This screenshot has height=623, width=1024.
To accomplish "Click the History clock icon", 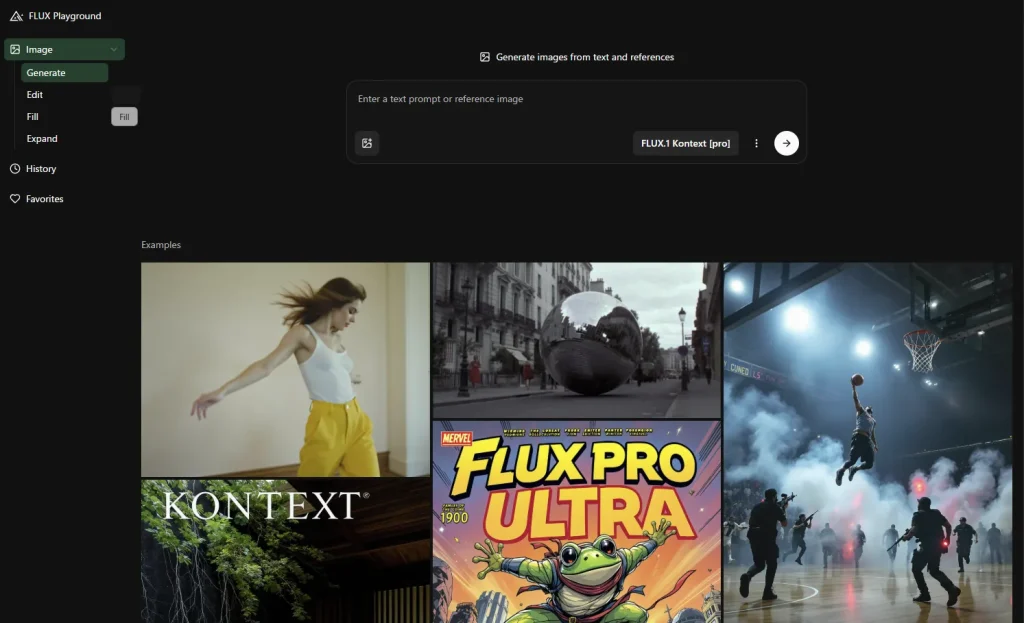I will [15, 169].
